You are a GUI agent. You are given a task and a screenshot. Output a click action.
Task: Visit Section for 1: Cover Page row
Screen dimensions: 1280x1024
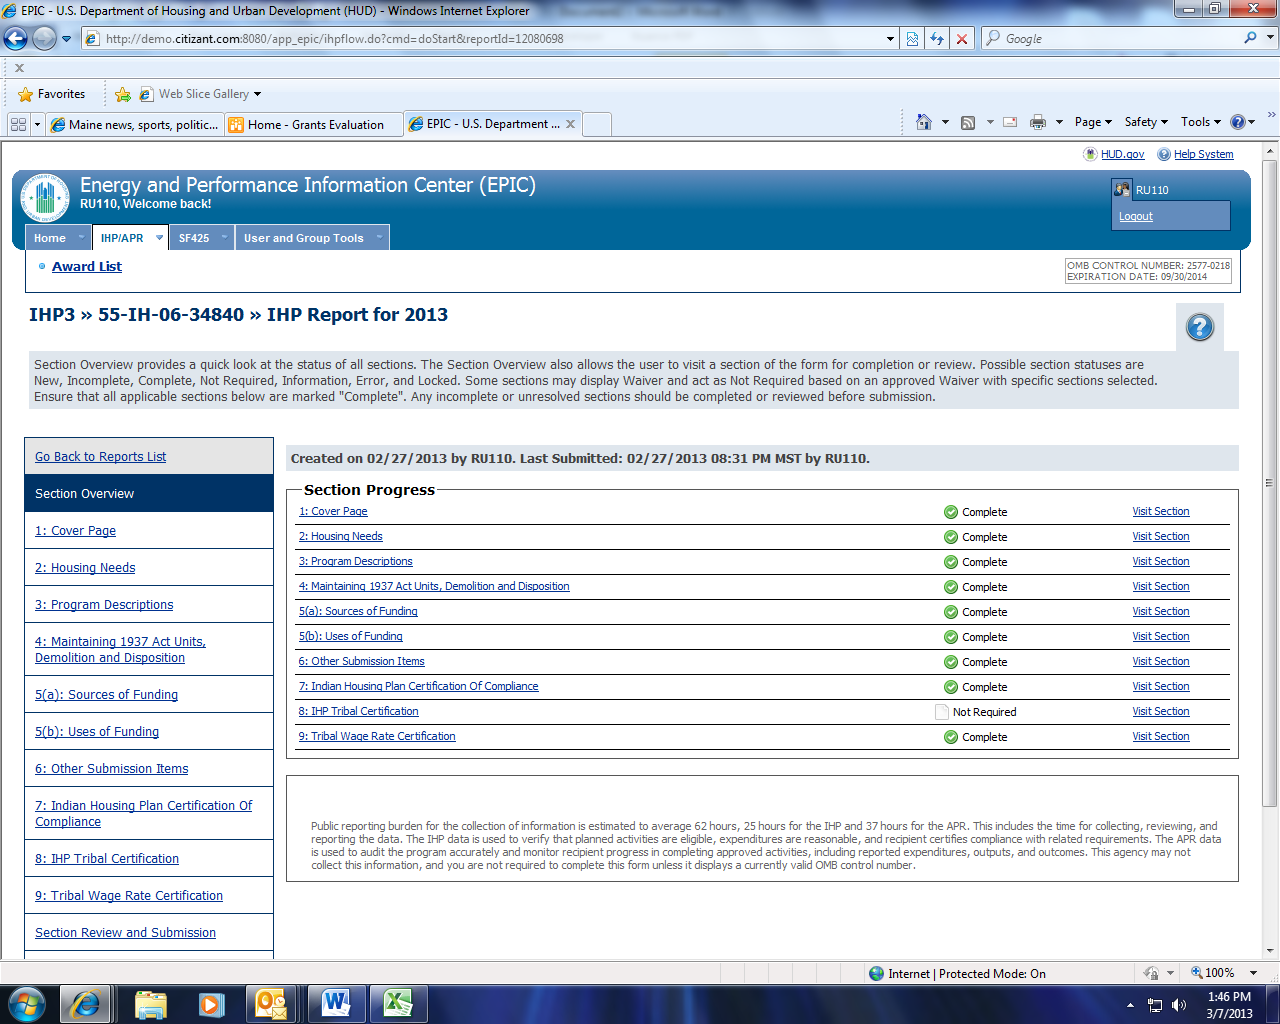1161,511
